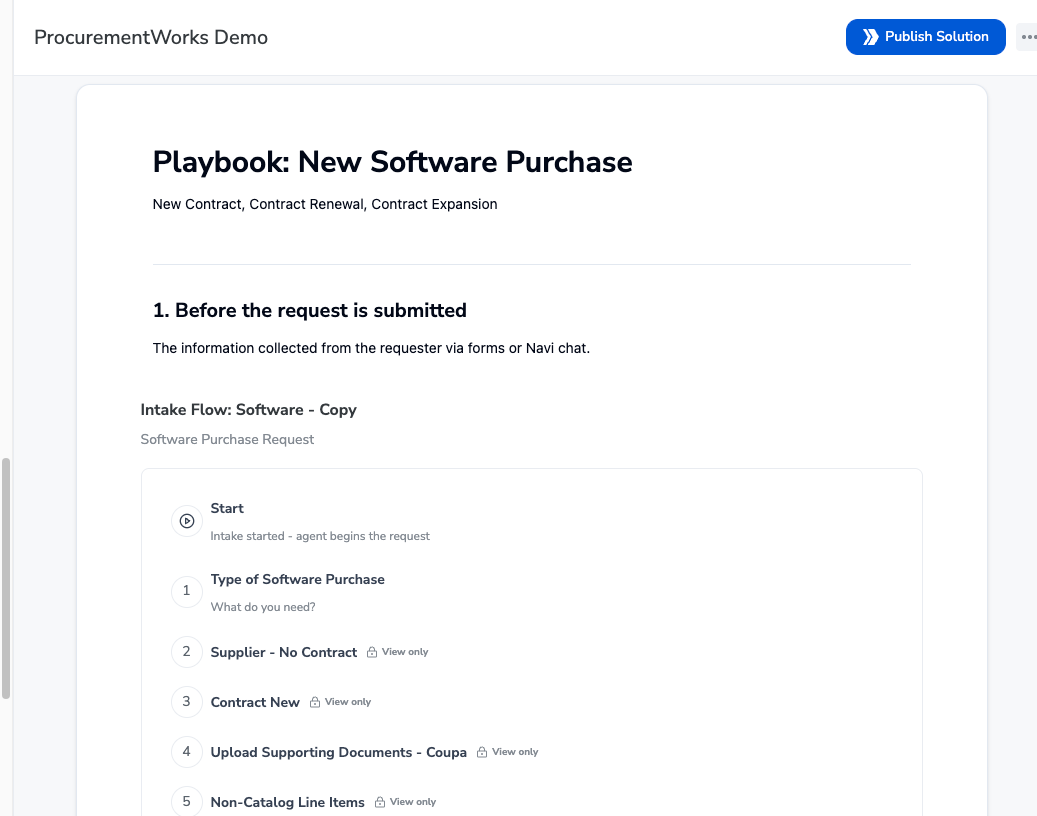Open the Type of Software Purchase step
The width and height of the screenshot is (1037, 816).
[298, 579]
